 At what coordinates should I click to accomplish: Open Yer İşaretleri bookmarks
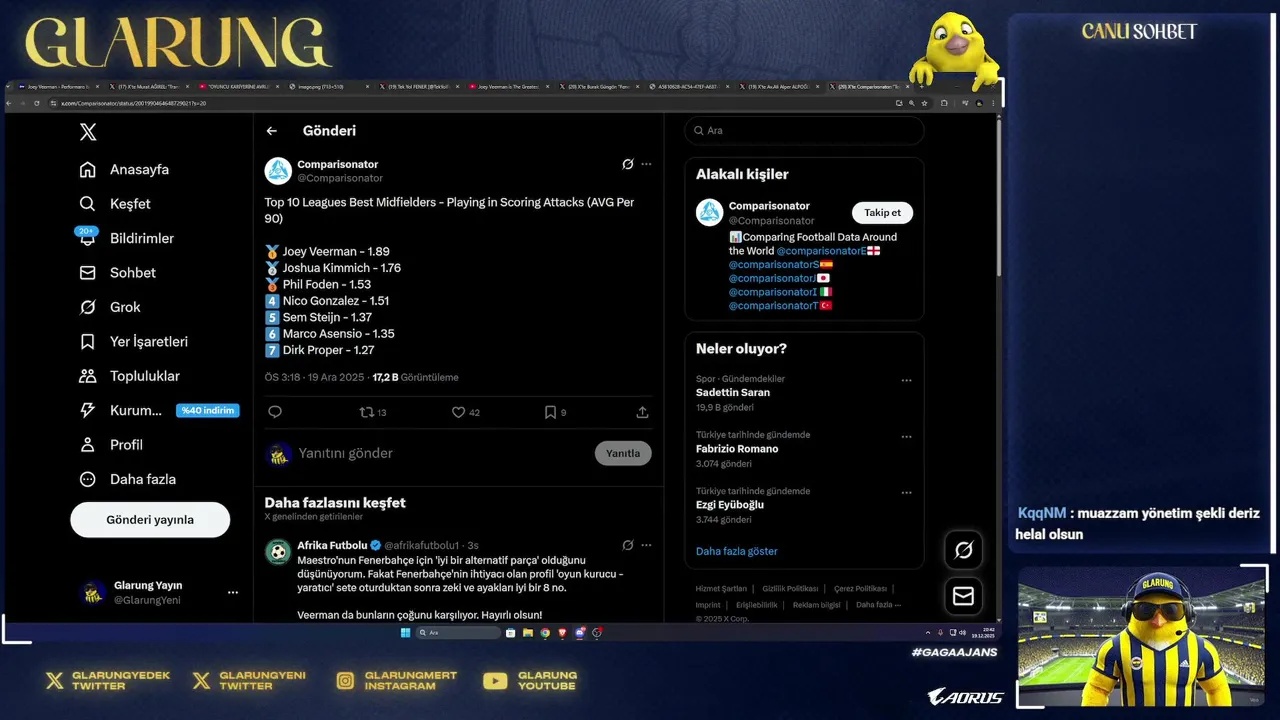click(134, 342)
